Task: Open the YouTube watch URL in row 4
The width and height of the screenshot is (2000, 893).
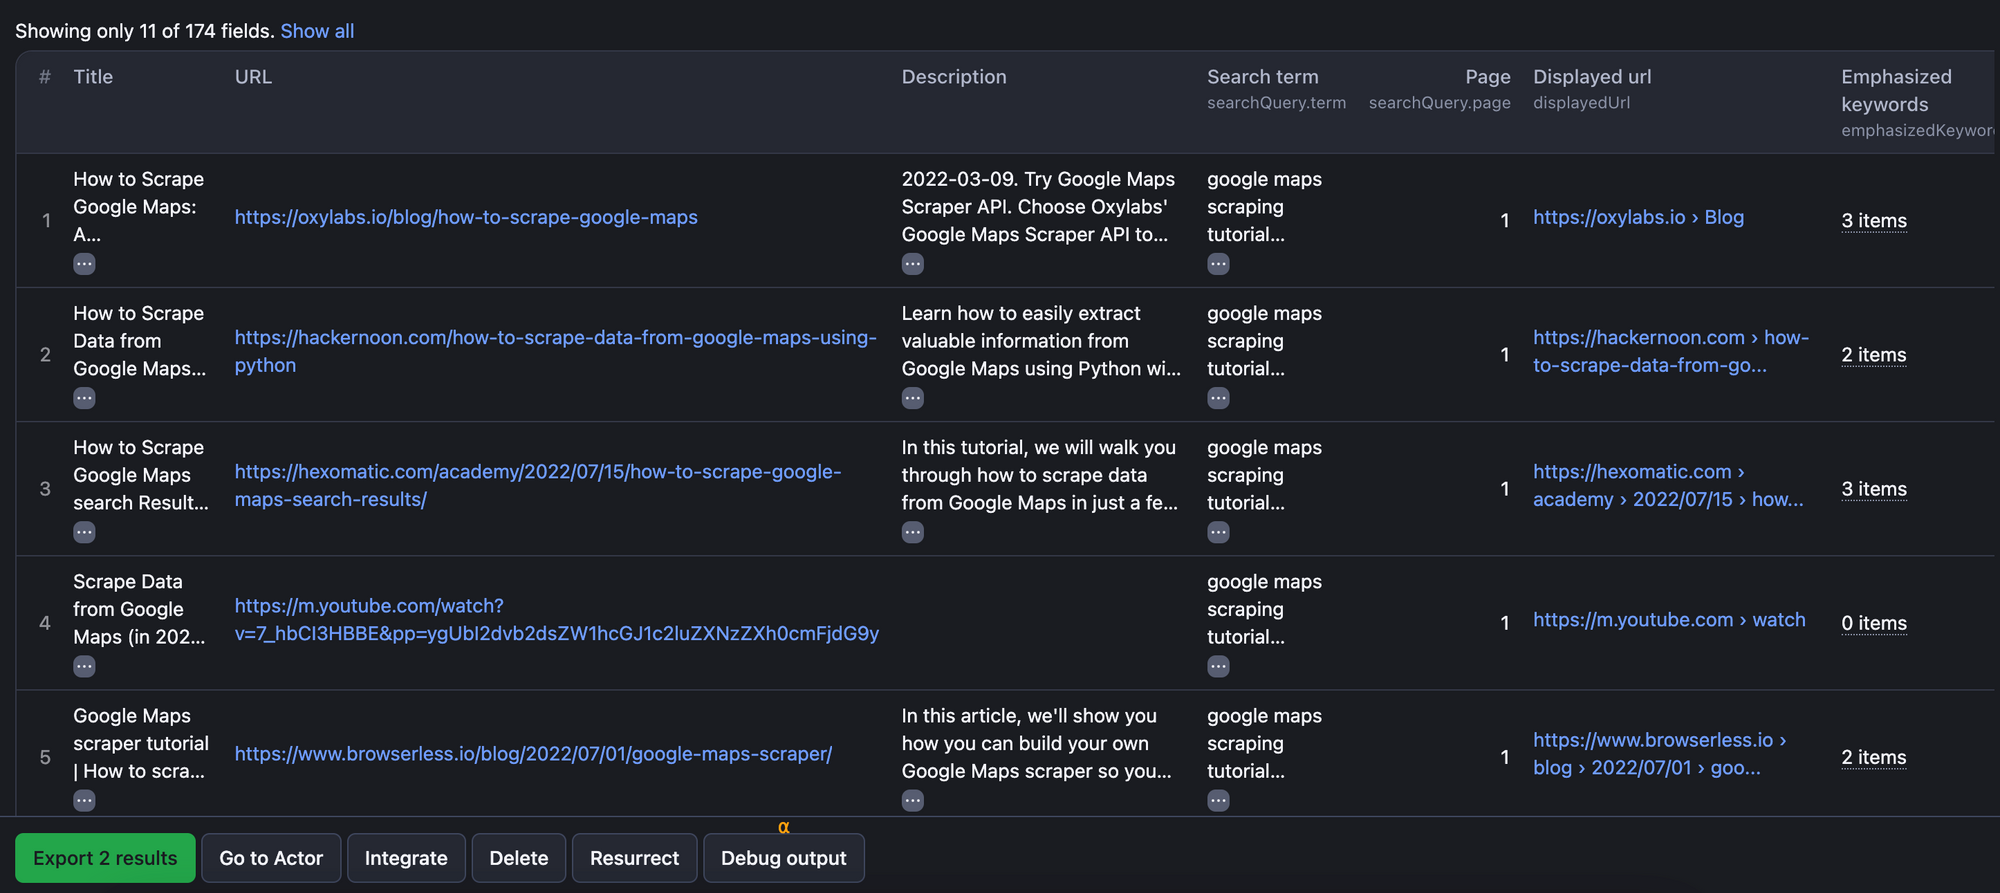Action: click(556, 619)
